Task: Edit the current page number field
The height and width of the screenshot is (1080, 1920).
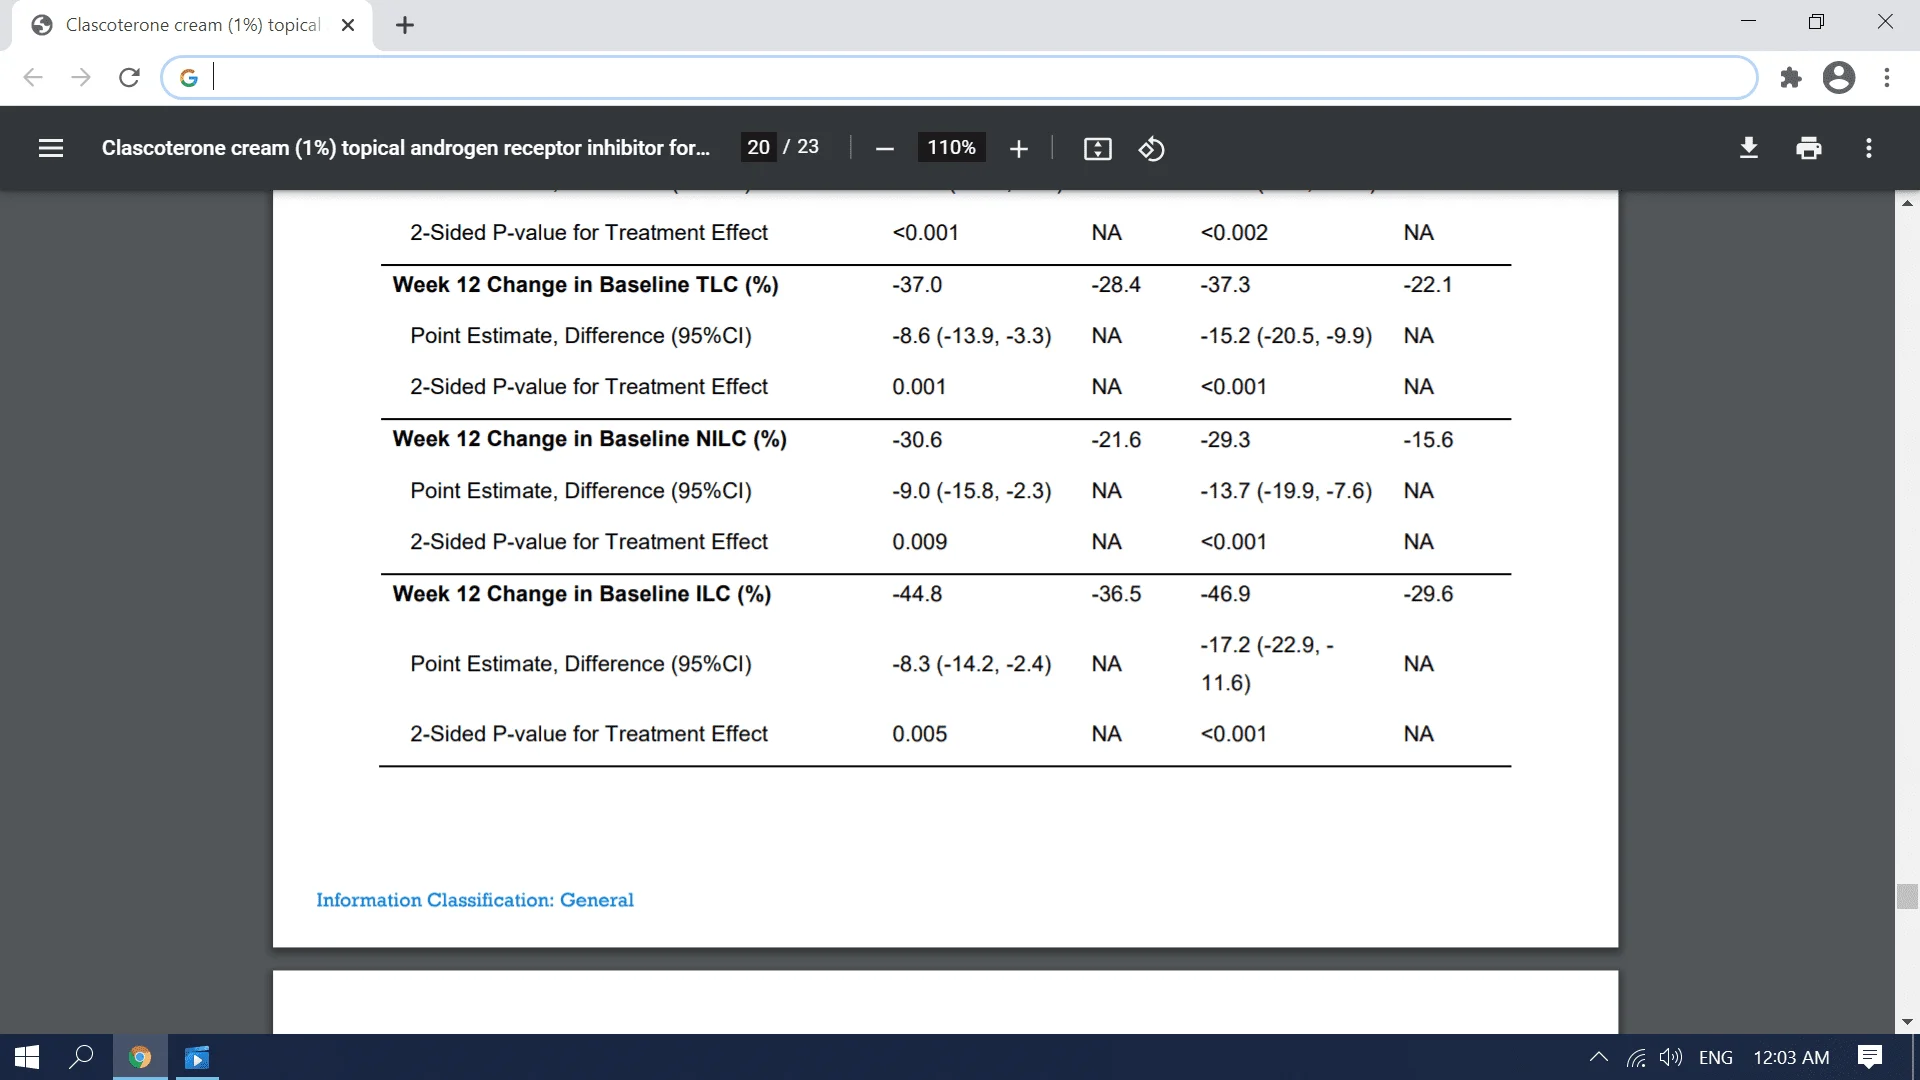Action: (758, 147)
